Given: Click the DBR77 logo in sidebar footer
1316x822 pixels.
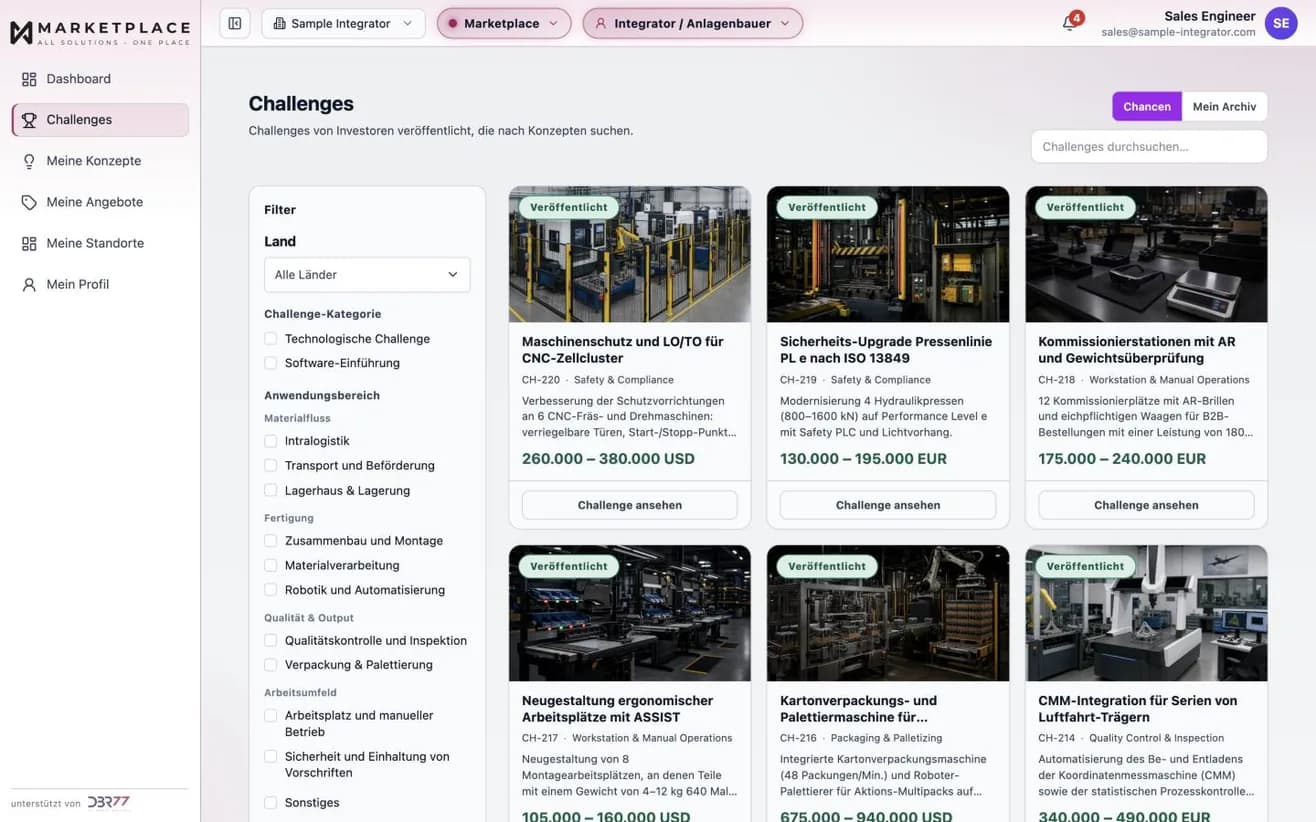Looking at the screenshot, I should (x=108, y=802).
